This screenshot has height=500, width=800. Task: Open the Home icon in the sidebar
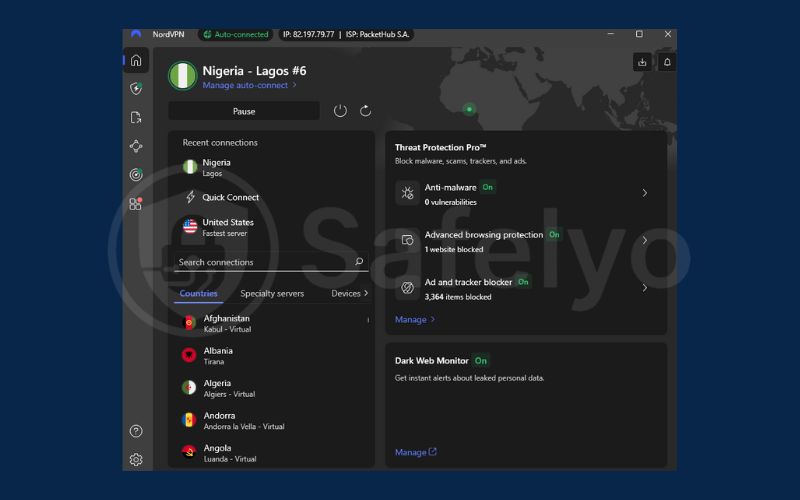click(136, 60)
